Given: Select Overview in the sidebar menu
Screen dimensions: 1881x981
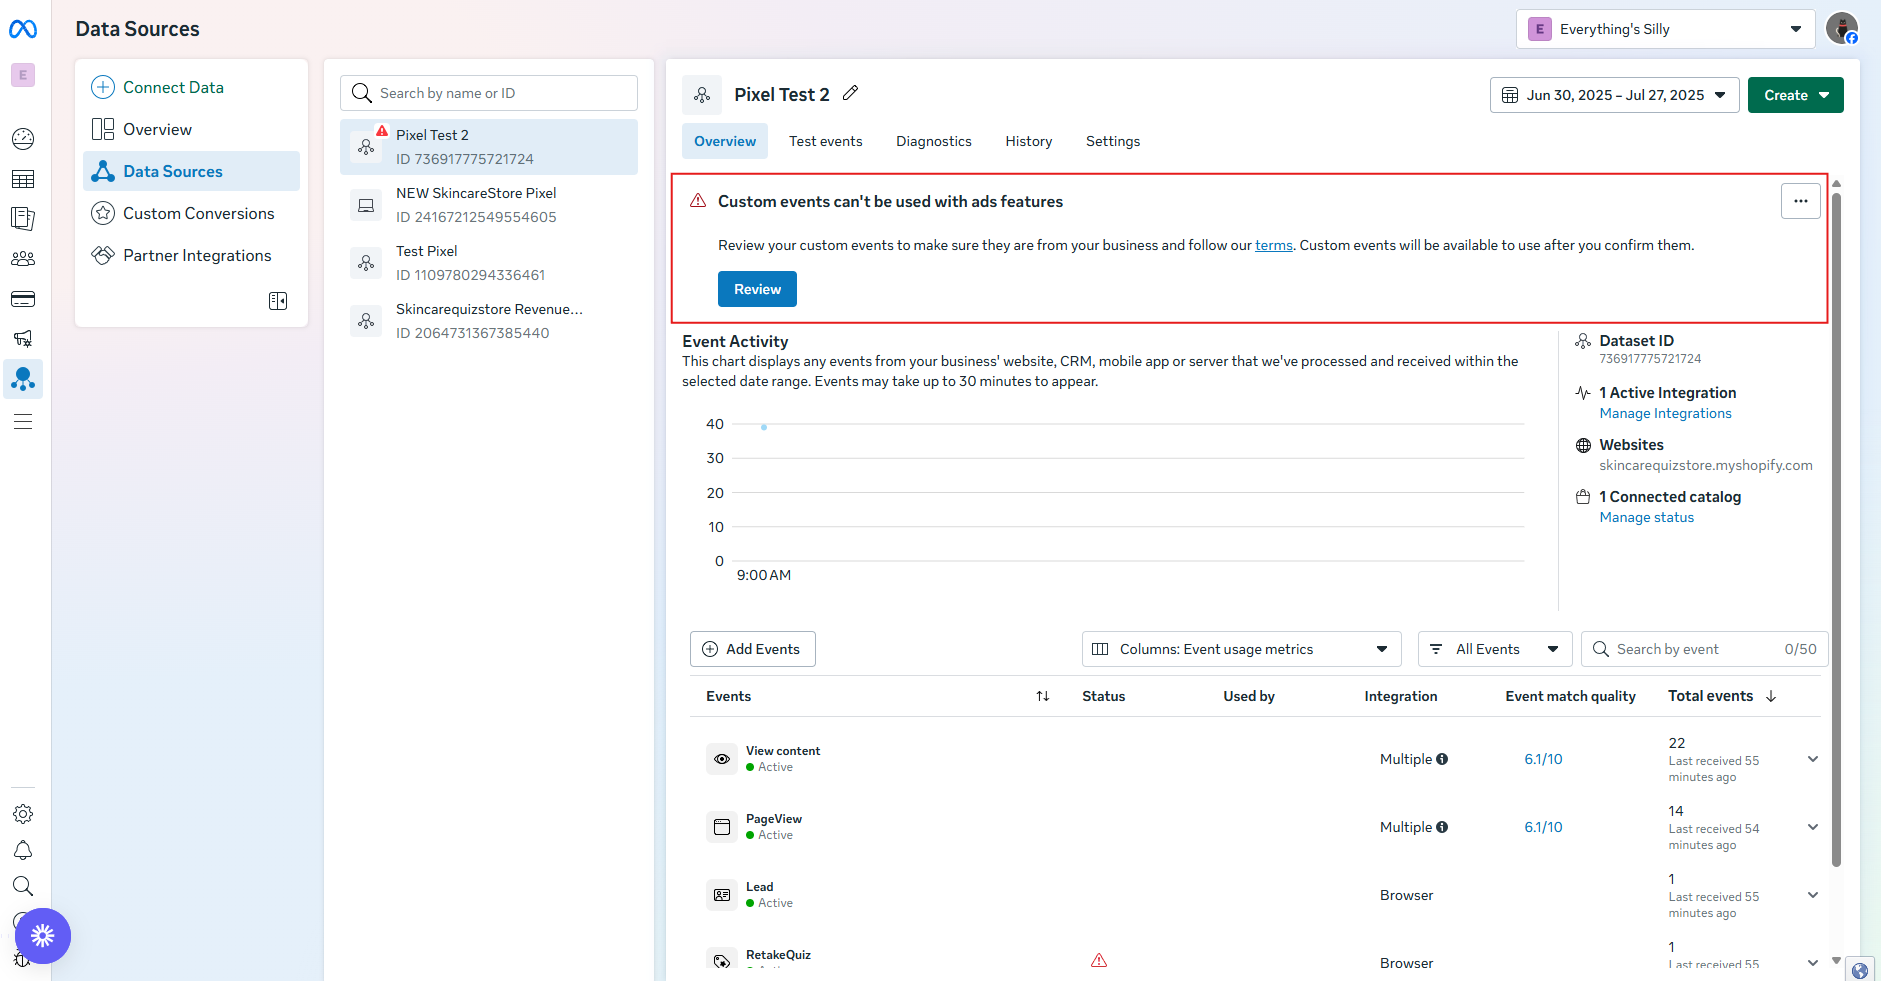Looking at the screenshot, I should tap(191, 129).
